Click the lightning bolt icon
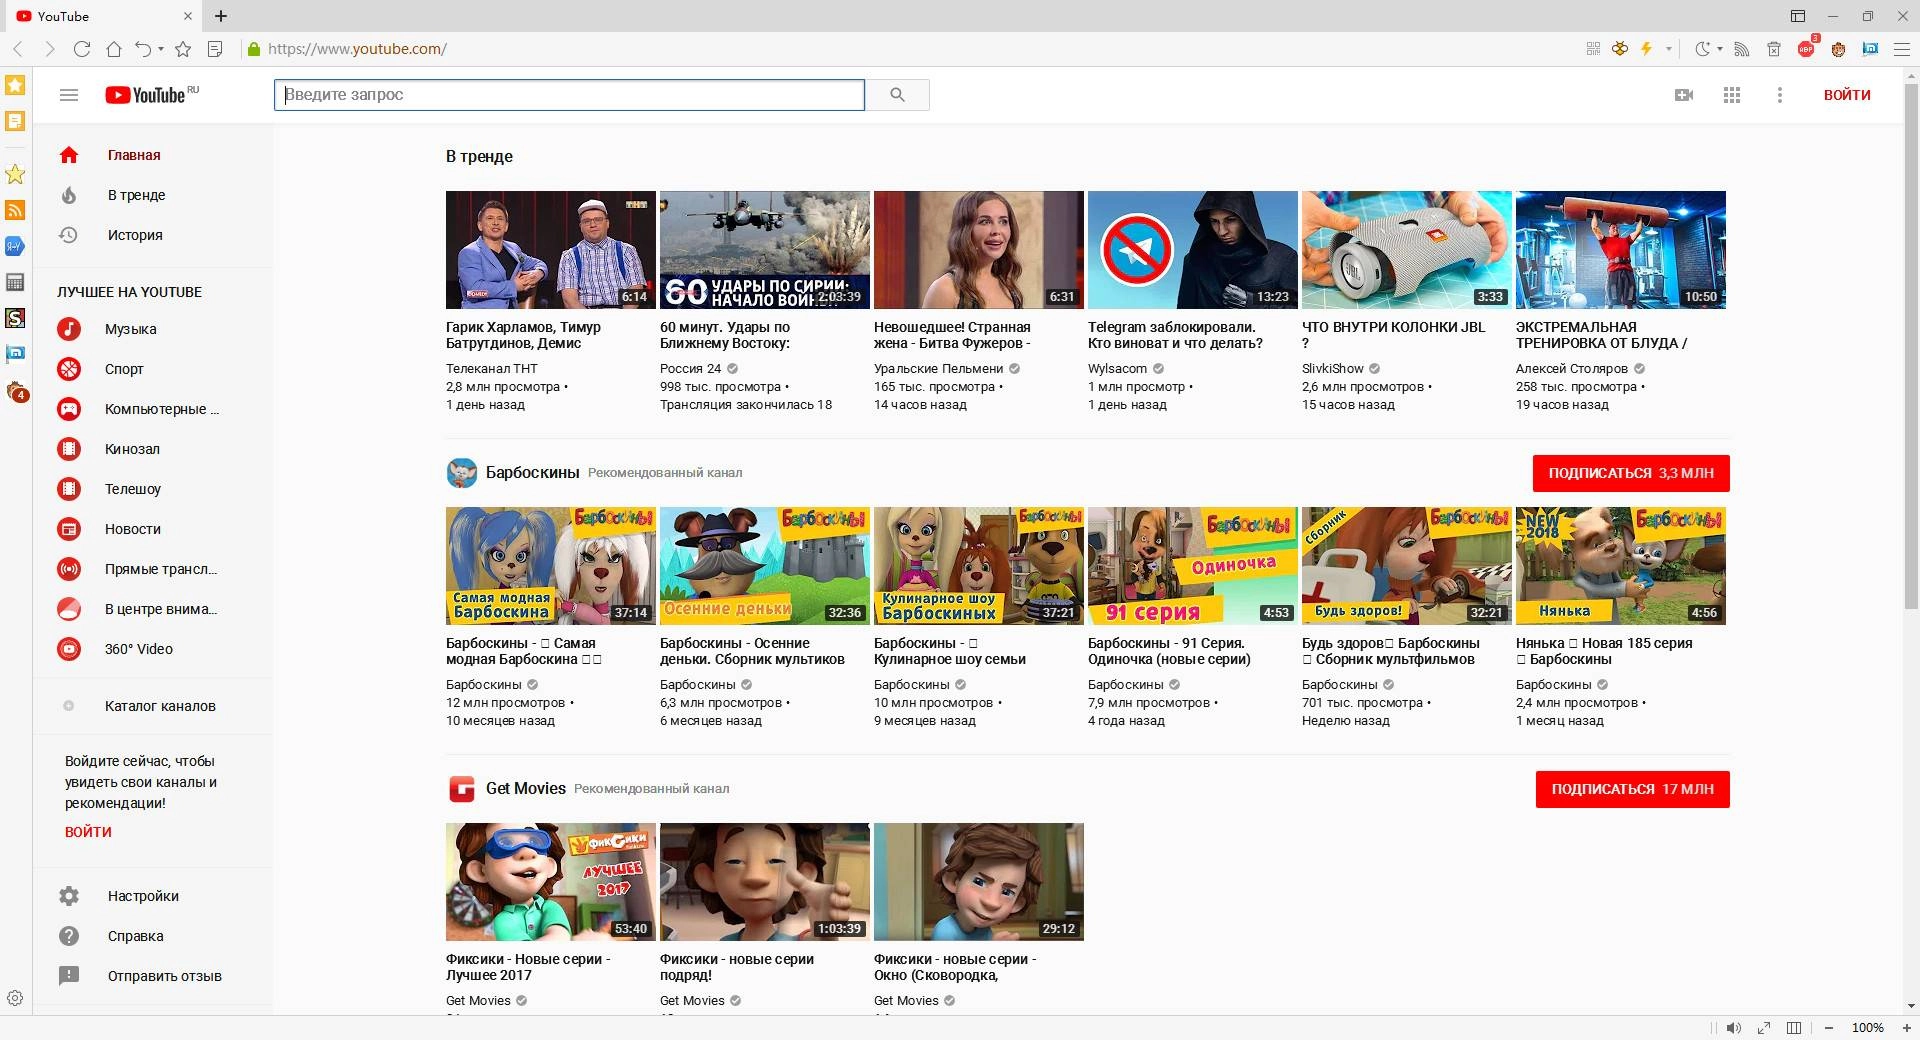The height and width of the screenshot is (1040, 1920). 1646,48
